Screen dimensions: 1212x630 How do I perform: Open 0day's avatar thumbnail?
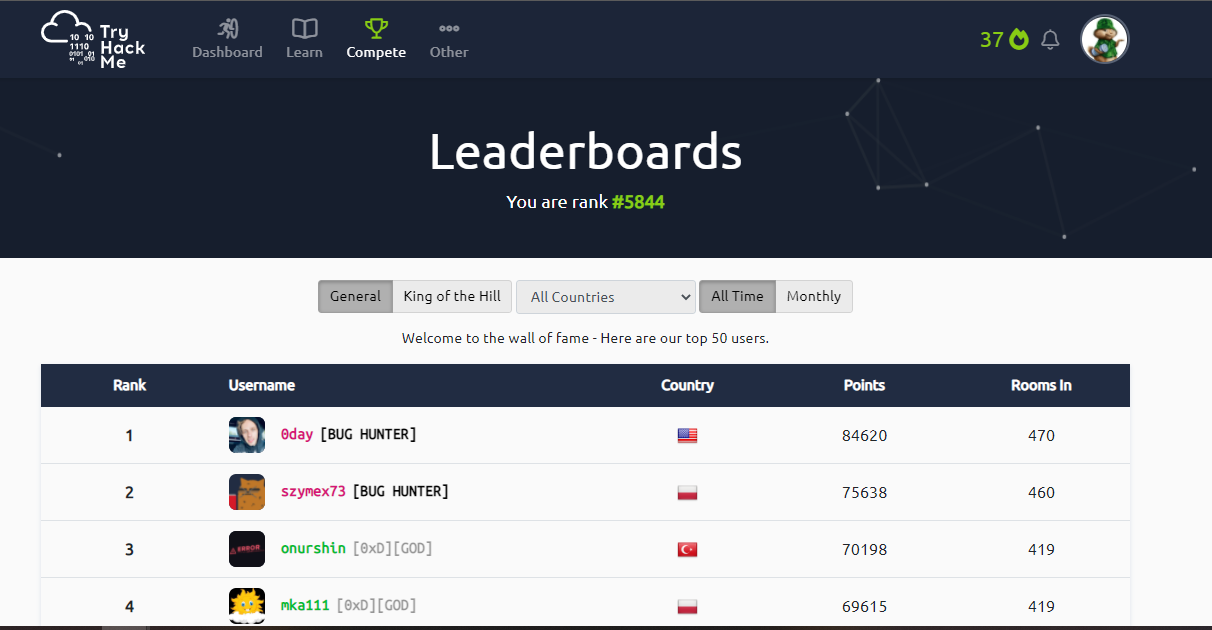[x=247, y=435]
